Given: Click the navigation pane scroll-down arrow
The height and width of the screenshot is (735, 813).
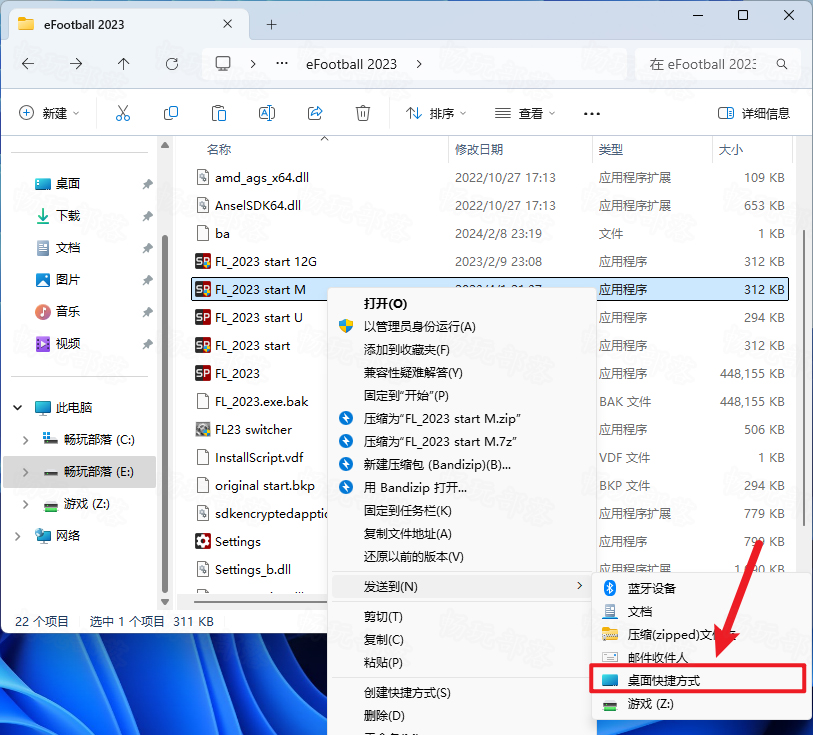Looking at the screenshot, I should [x=165, y=602].
